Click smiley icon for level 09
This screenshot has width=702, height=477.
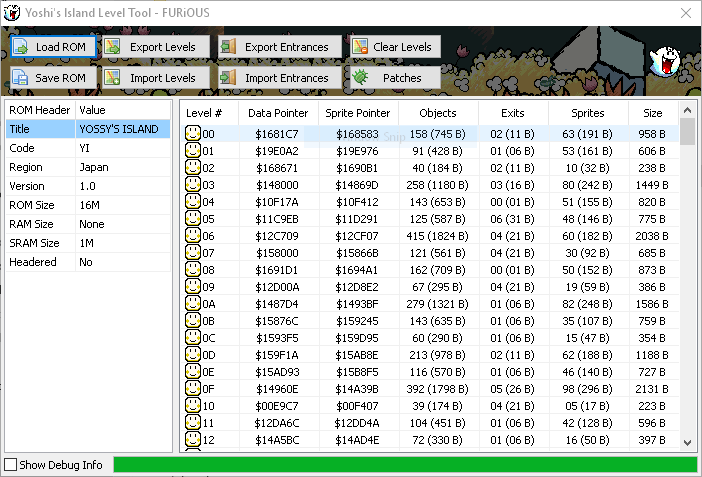coord(193,287)
